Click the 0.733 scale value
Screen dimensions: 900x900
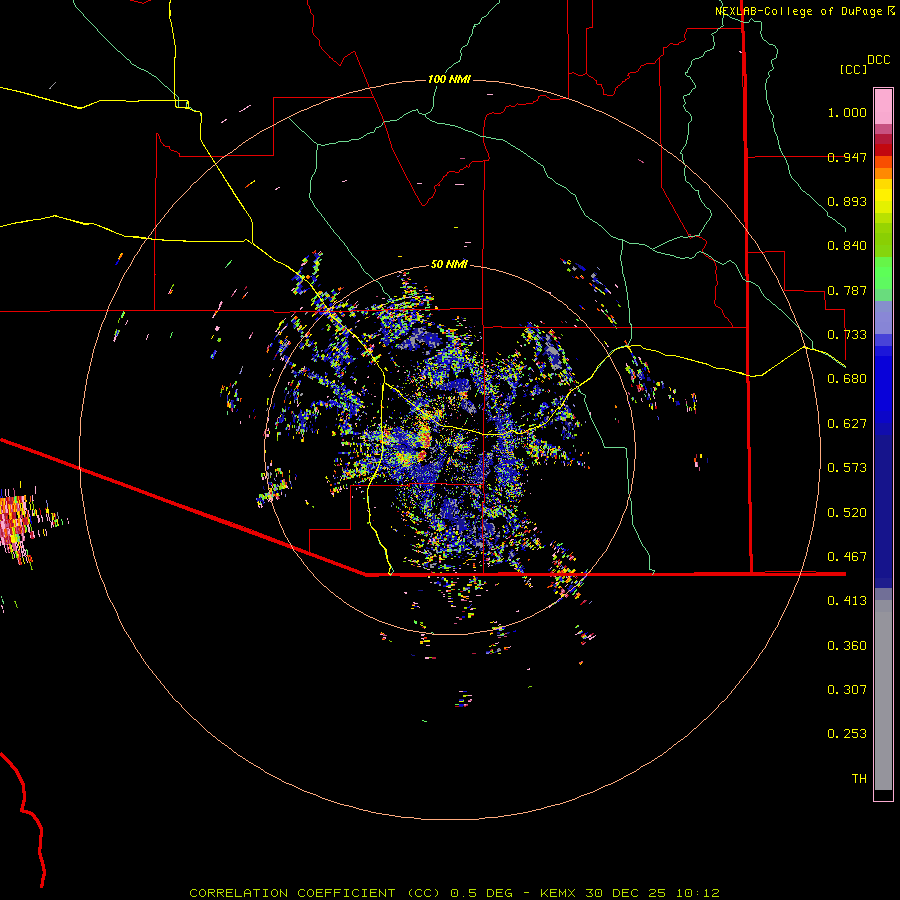847,335
